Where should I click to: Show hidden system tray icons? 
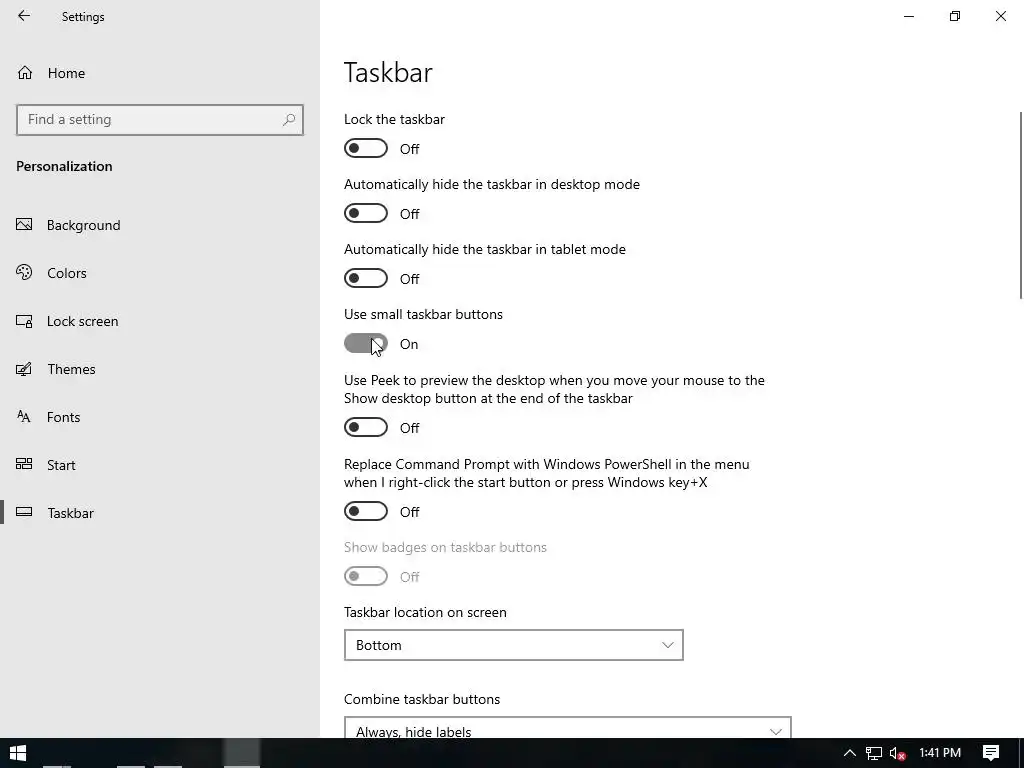850,753
